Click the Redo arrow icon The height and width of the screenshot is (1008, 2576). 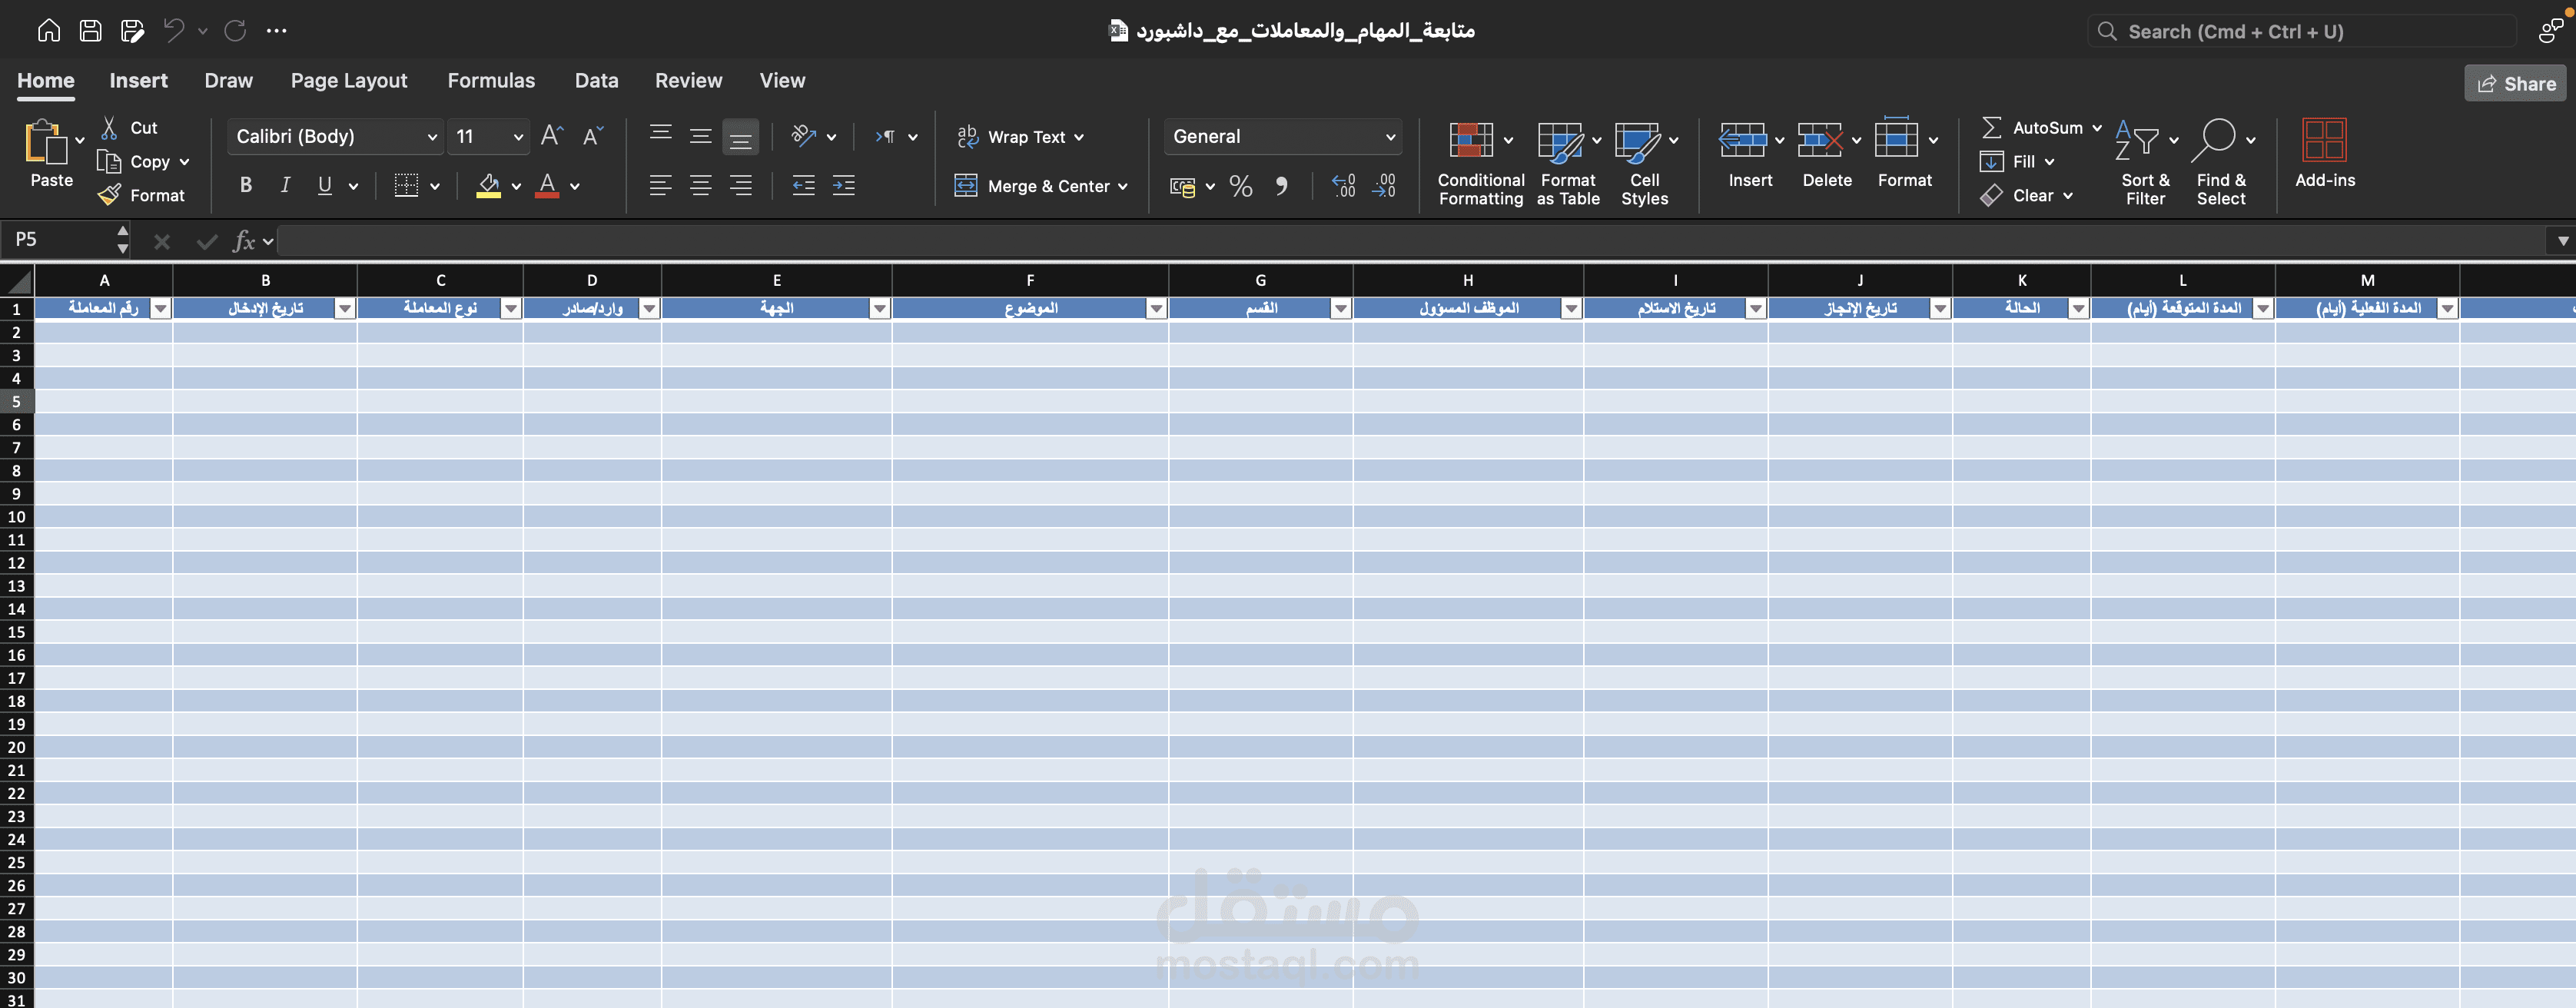tap(235, 31)
